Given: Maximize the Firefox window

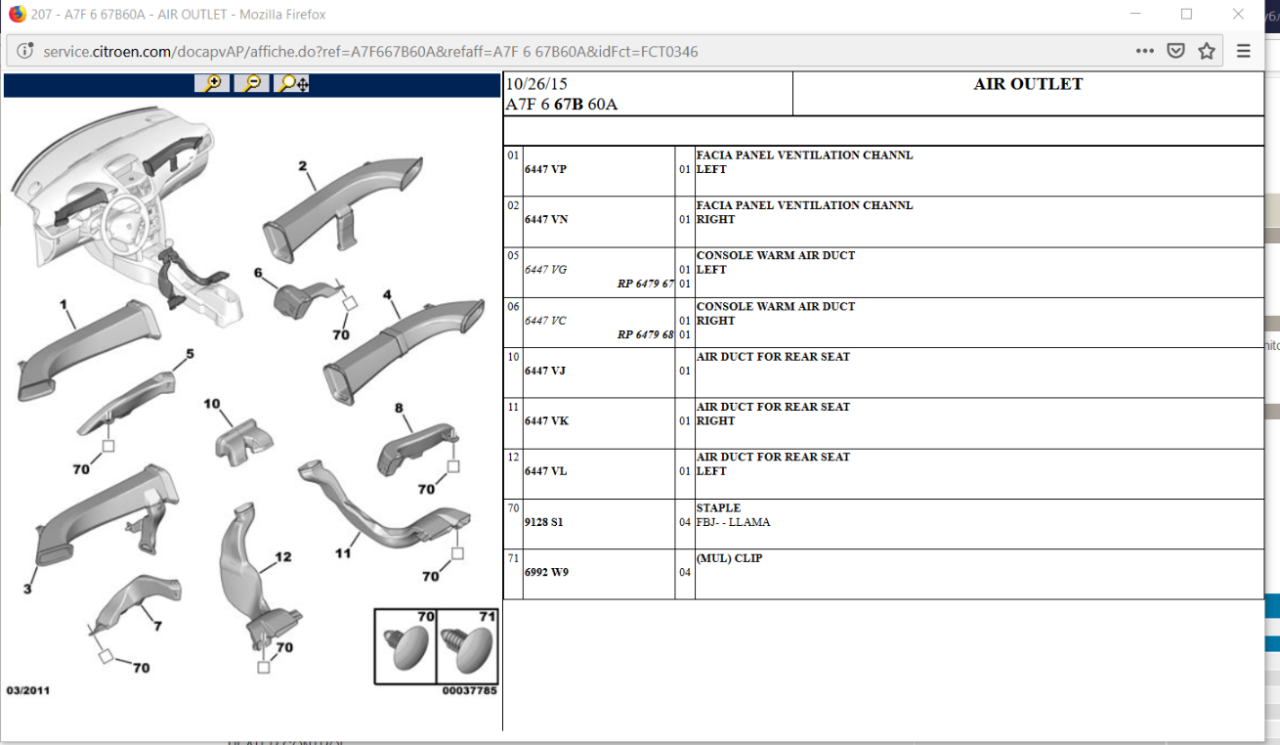Looking at the screenshot, I should (x=1186, y=14).
